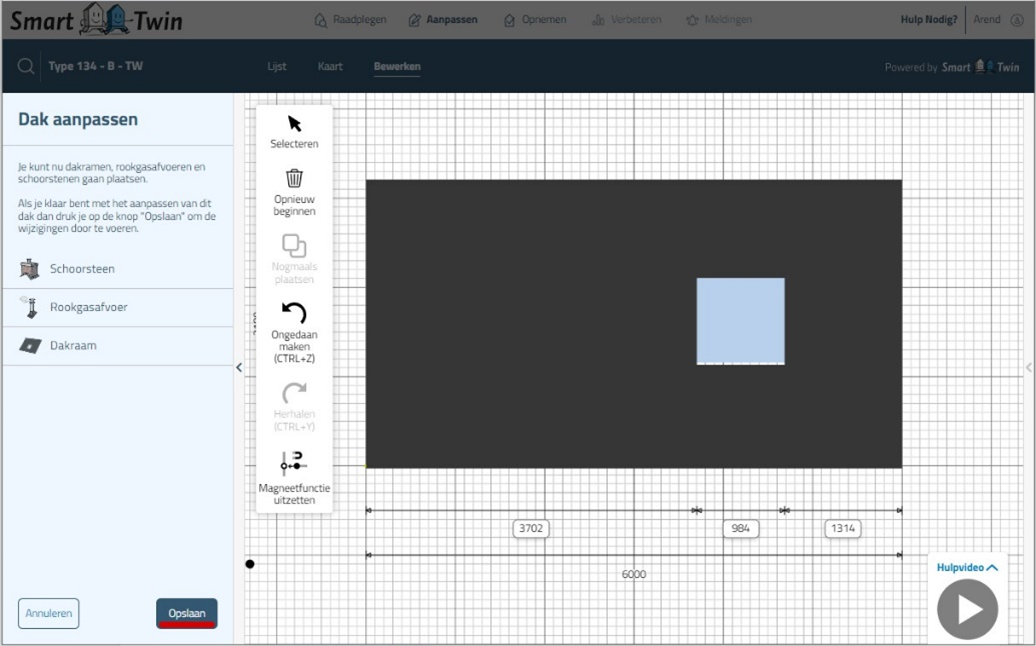Switch to the Lijst tab
The image size is (1036, 646).
pos(277,67)
